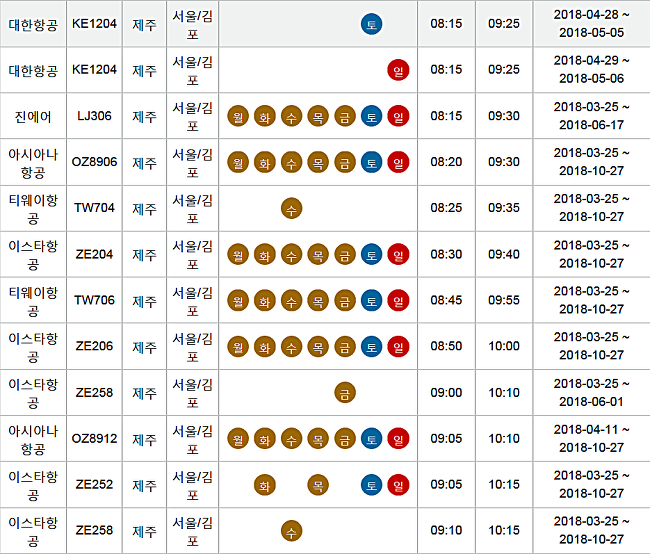Click the 목 badge in the OZ8912 row

coord(318,439)
